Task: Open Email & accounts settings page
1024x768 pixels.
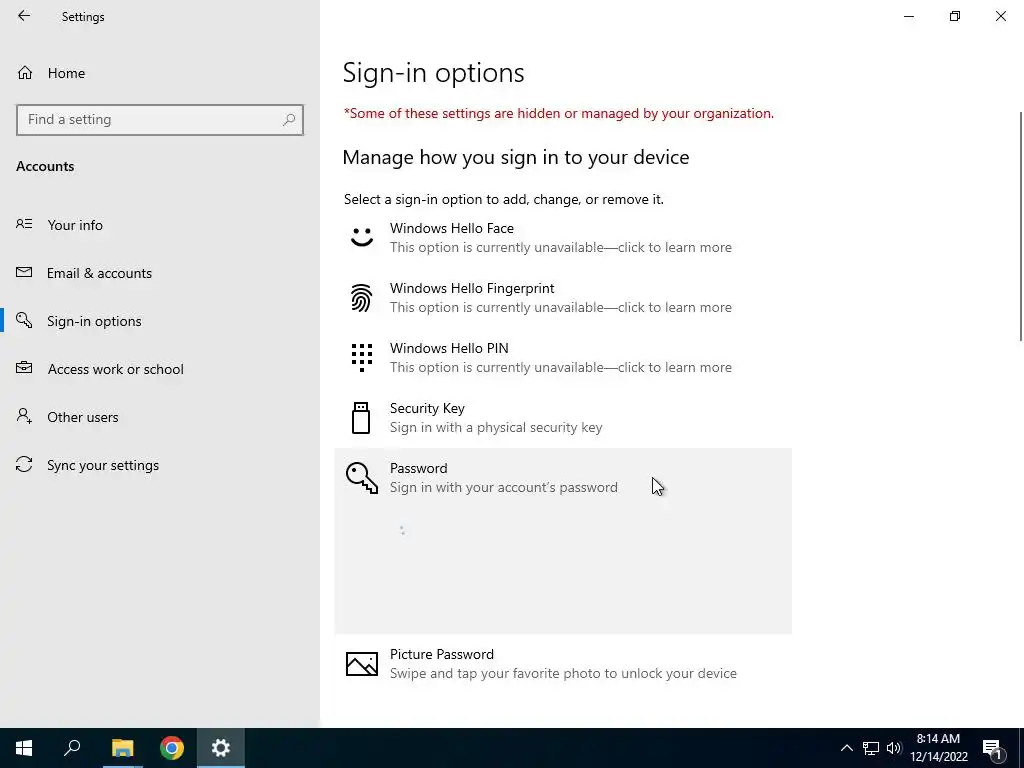Action: 160,273
